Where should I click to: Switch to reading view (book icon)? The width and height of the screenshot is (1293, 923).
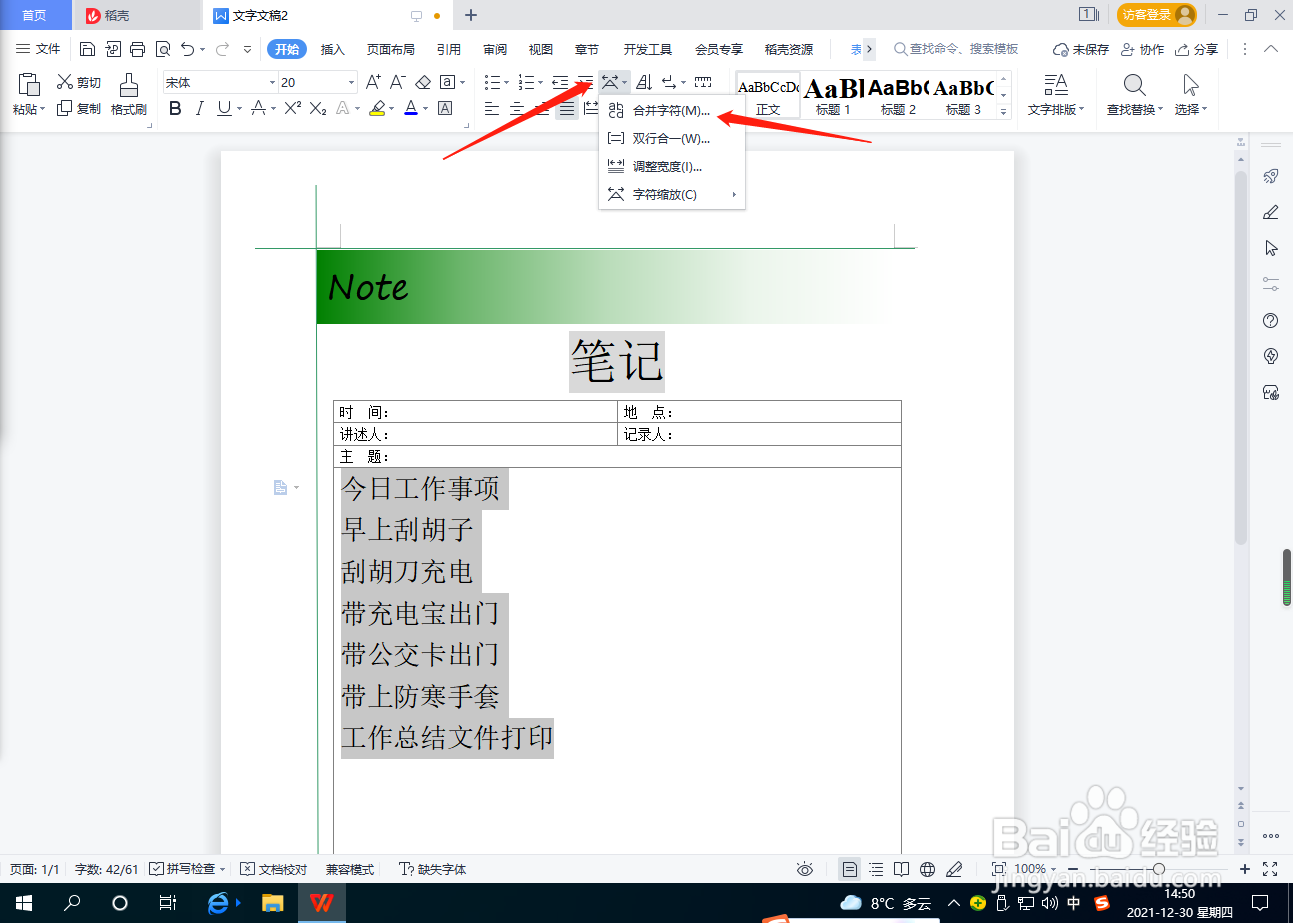coord(901,869)
